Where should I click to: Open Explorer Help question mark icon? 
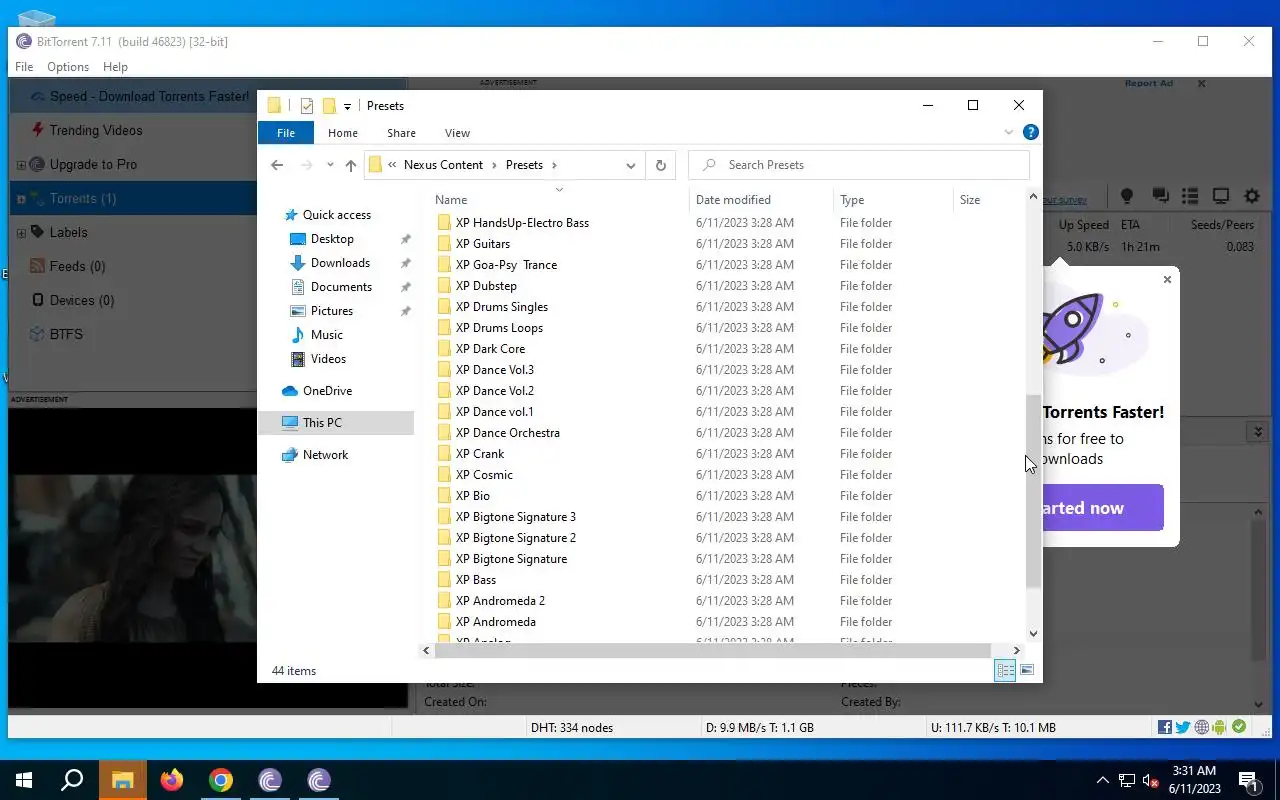(1031, 132)
